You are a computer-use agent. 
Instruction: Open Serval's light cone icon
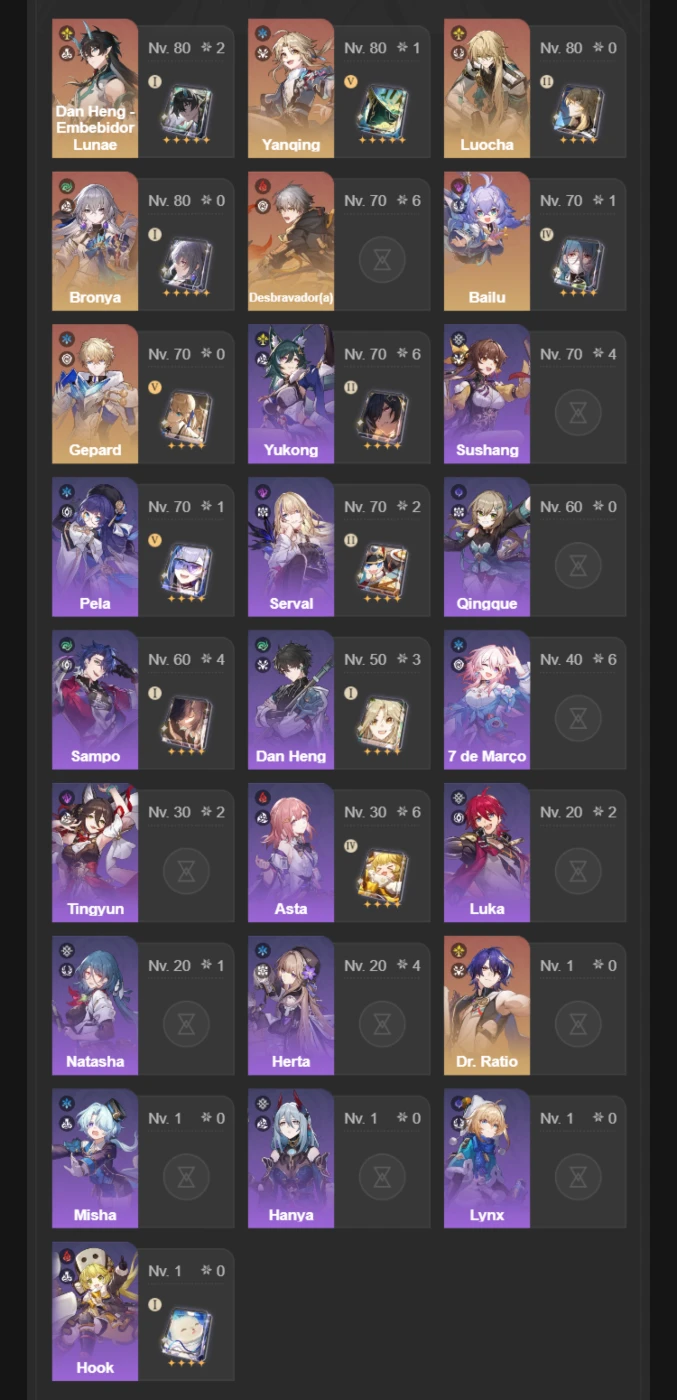[381, 568]
